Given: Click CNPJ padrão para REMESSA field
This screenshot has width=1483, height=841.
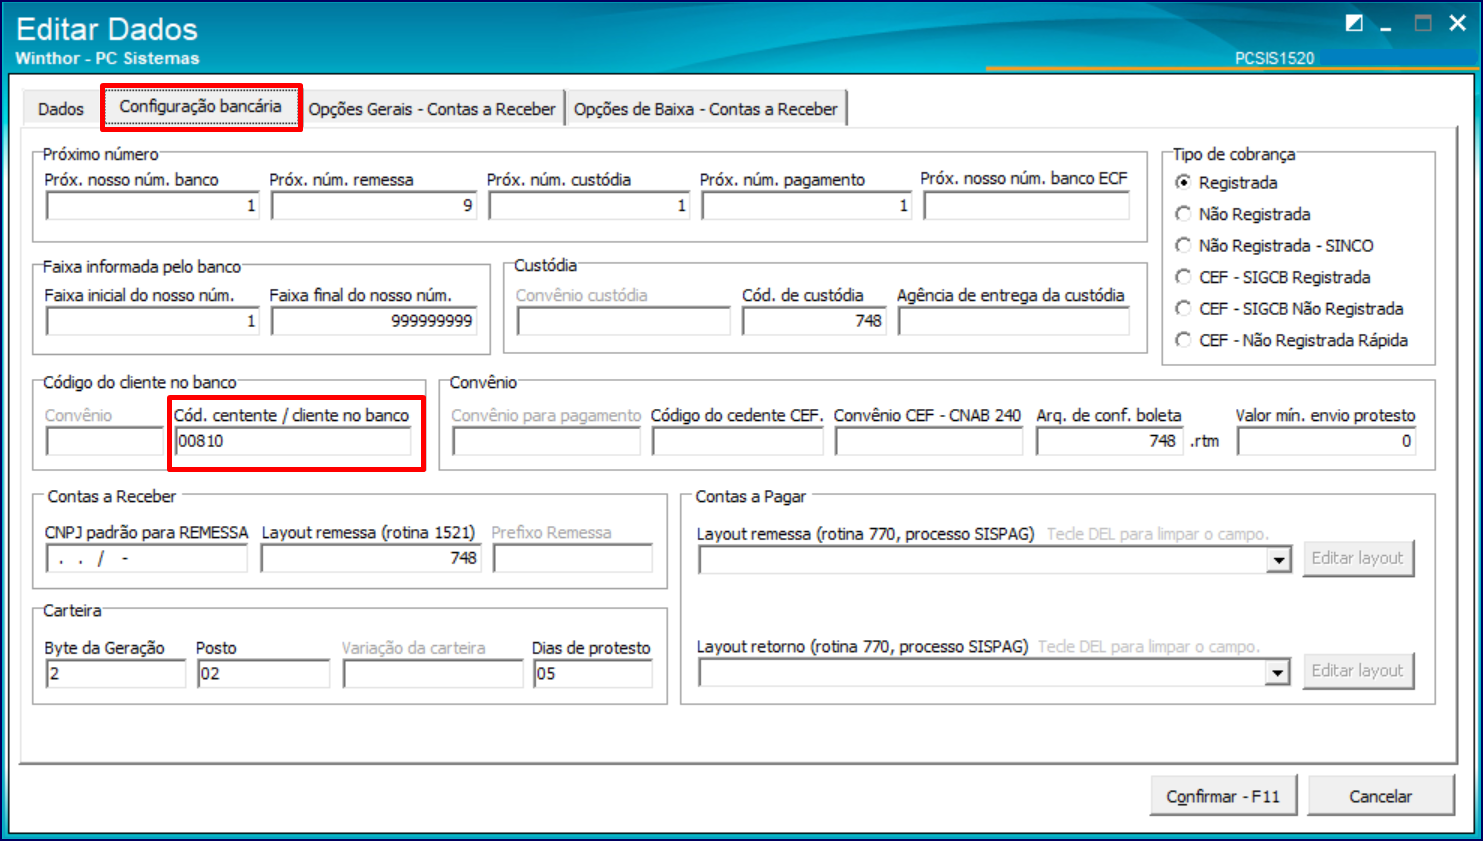Looking at the screenshot, I should point(146,558).
